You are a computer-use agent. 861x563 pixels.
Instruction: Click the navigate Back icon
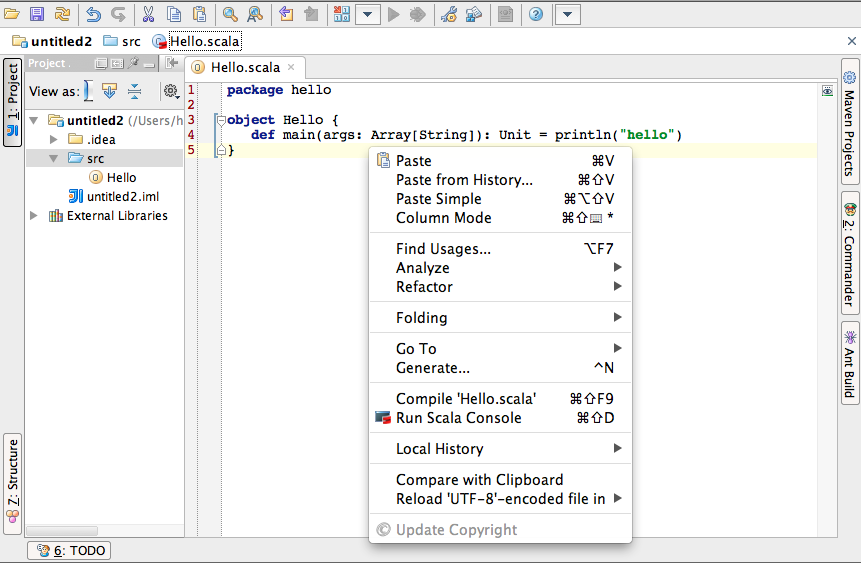pyautogui.click(x=286, y=14)
